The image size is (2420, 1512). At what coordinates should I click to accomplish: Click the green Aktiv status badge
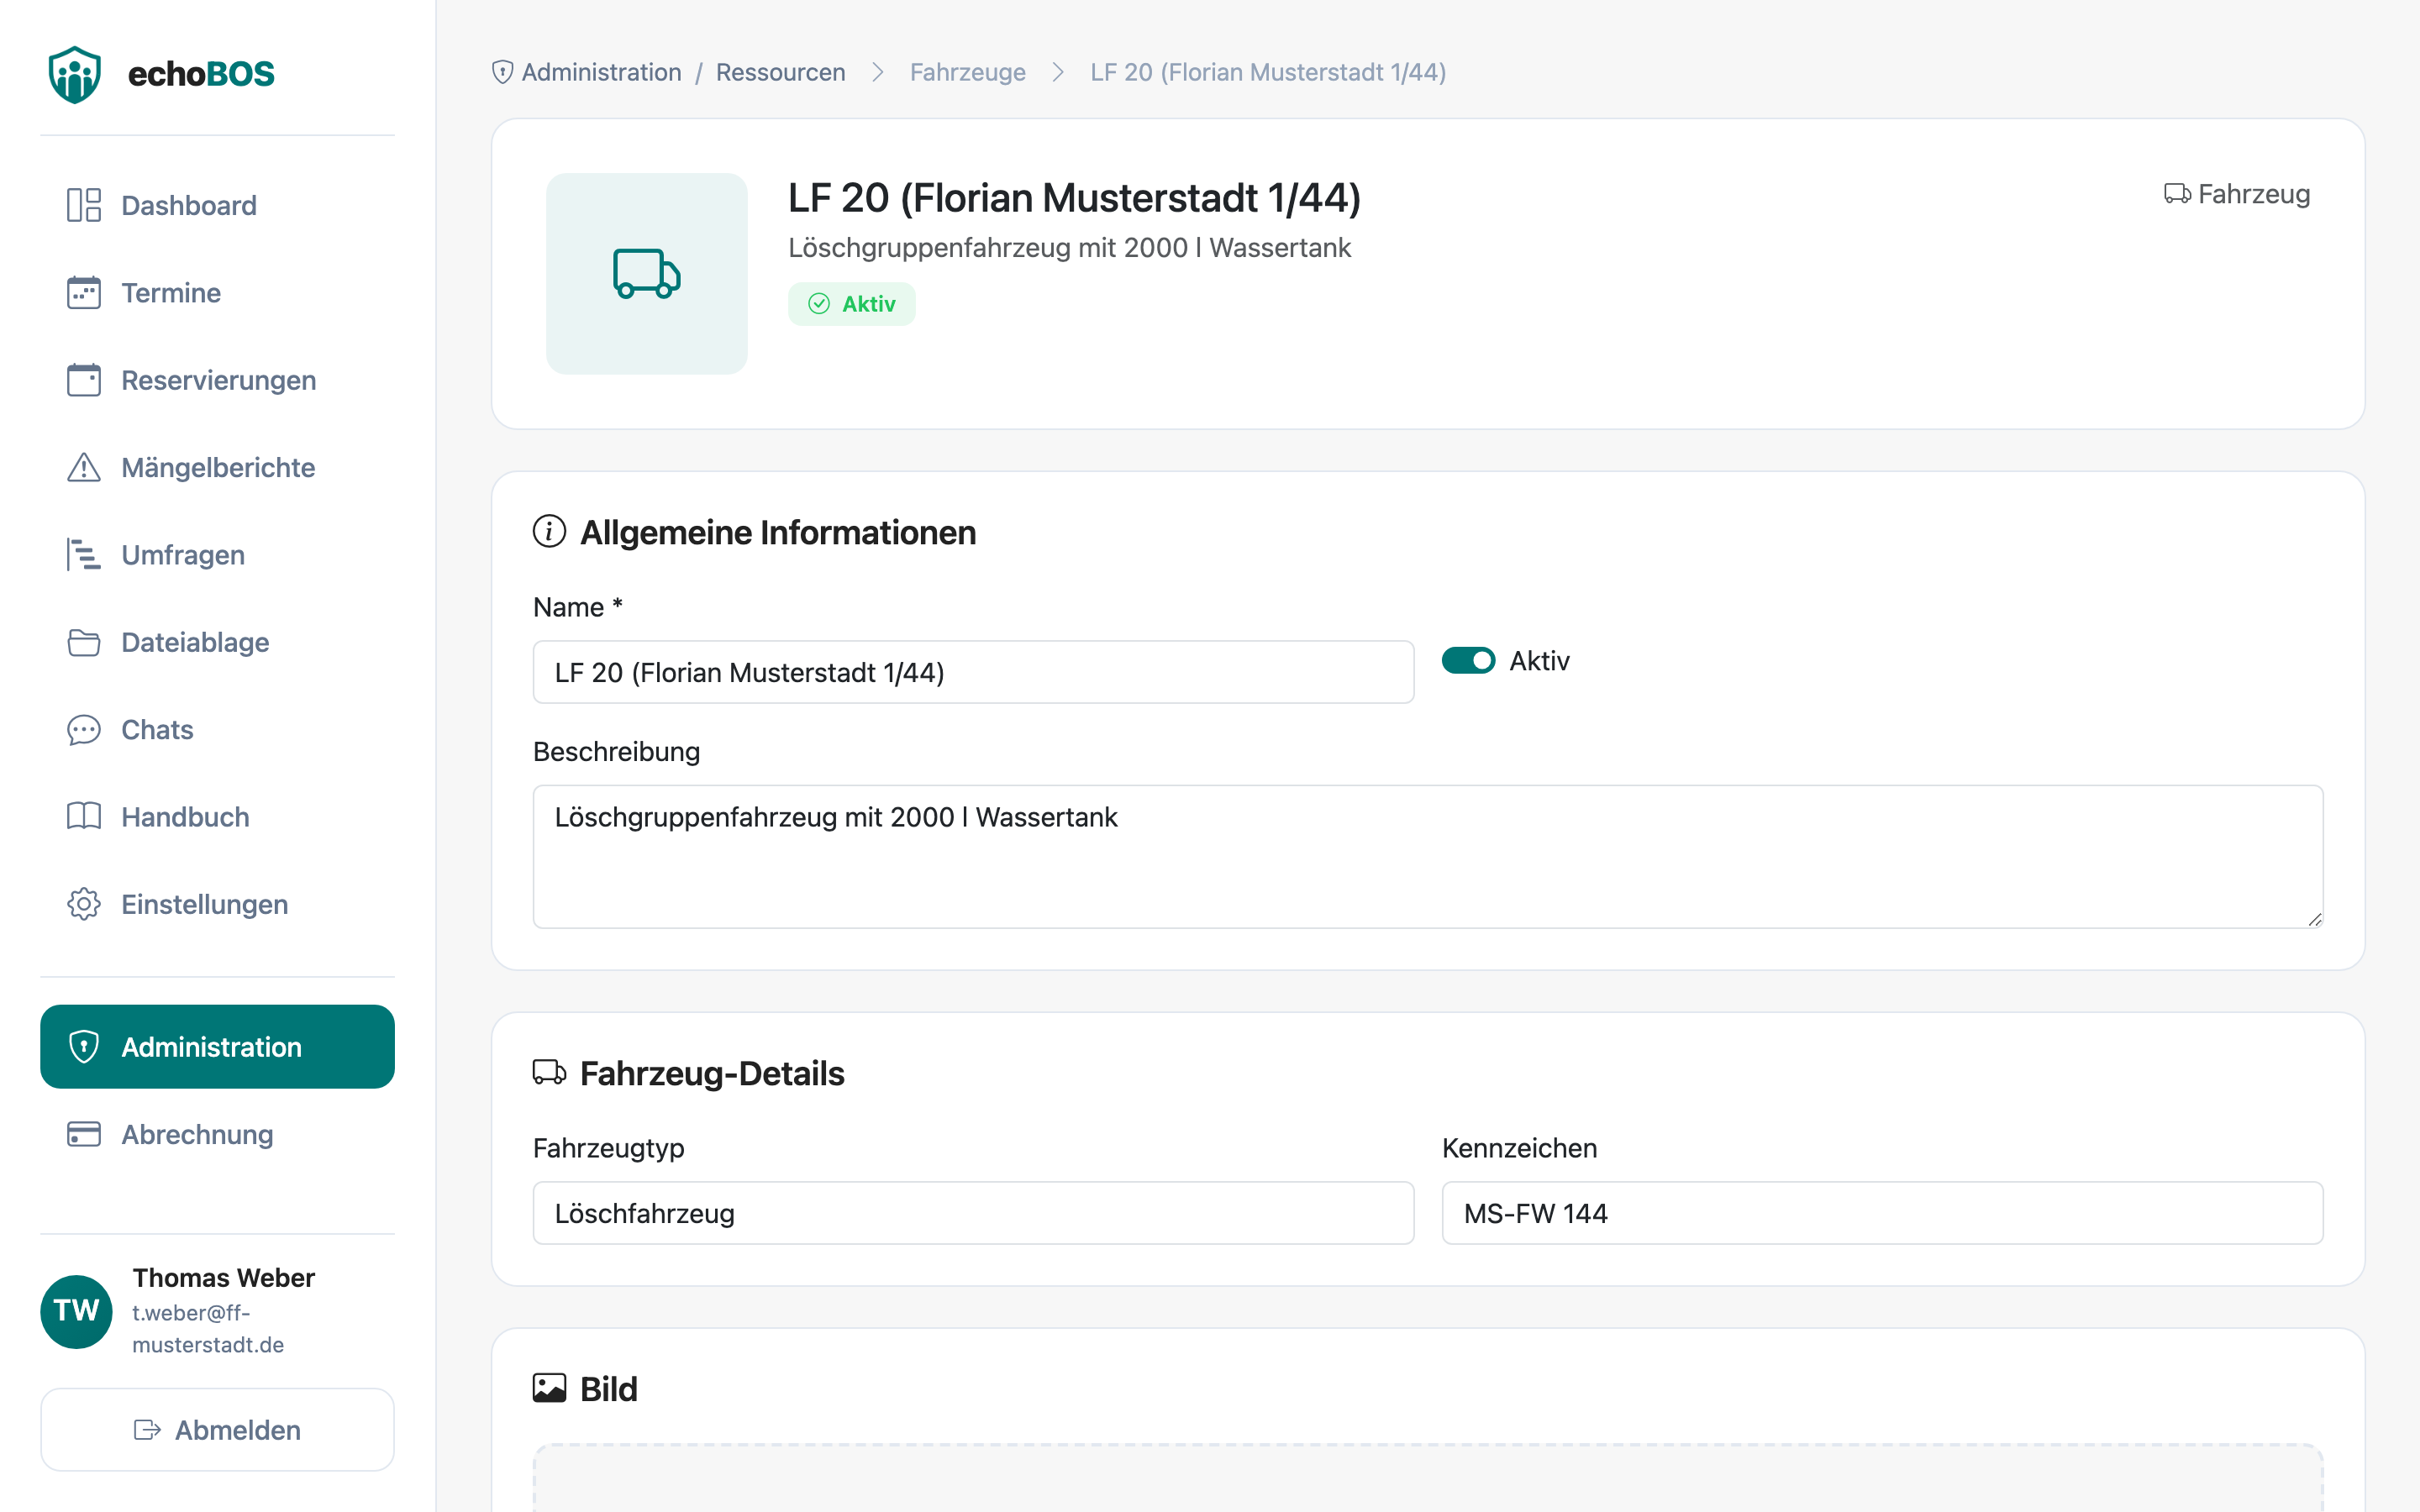(852, 304)
